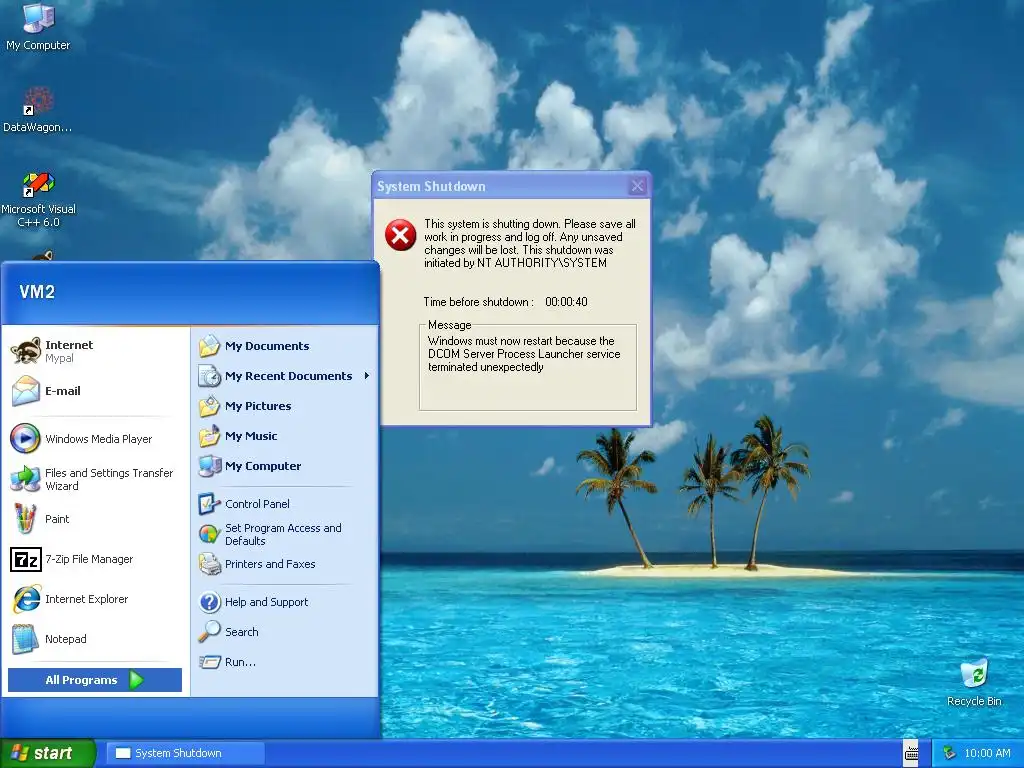Click System Shutdown taskbar button
This screenshot has width=1024, height=768.
click(x=185, y=753)
